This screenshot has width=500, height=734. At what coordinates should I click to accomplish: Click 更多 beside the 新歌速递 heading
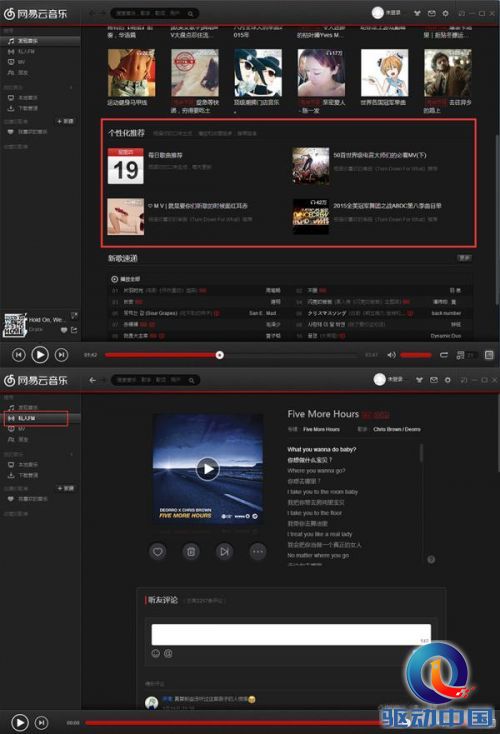(464, 258)
